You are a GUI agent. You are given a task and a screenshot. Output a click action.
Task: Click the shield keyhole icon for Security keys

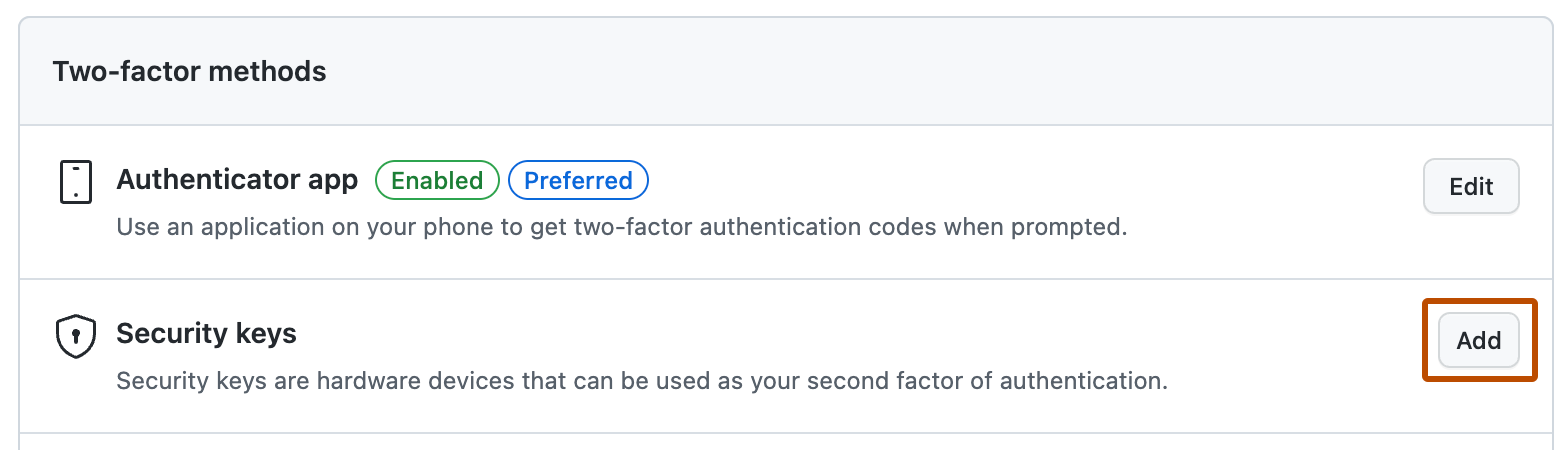(75, 337)
